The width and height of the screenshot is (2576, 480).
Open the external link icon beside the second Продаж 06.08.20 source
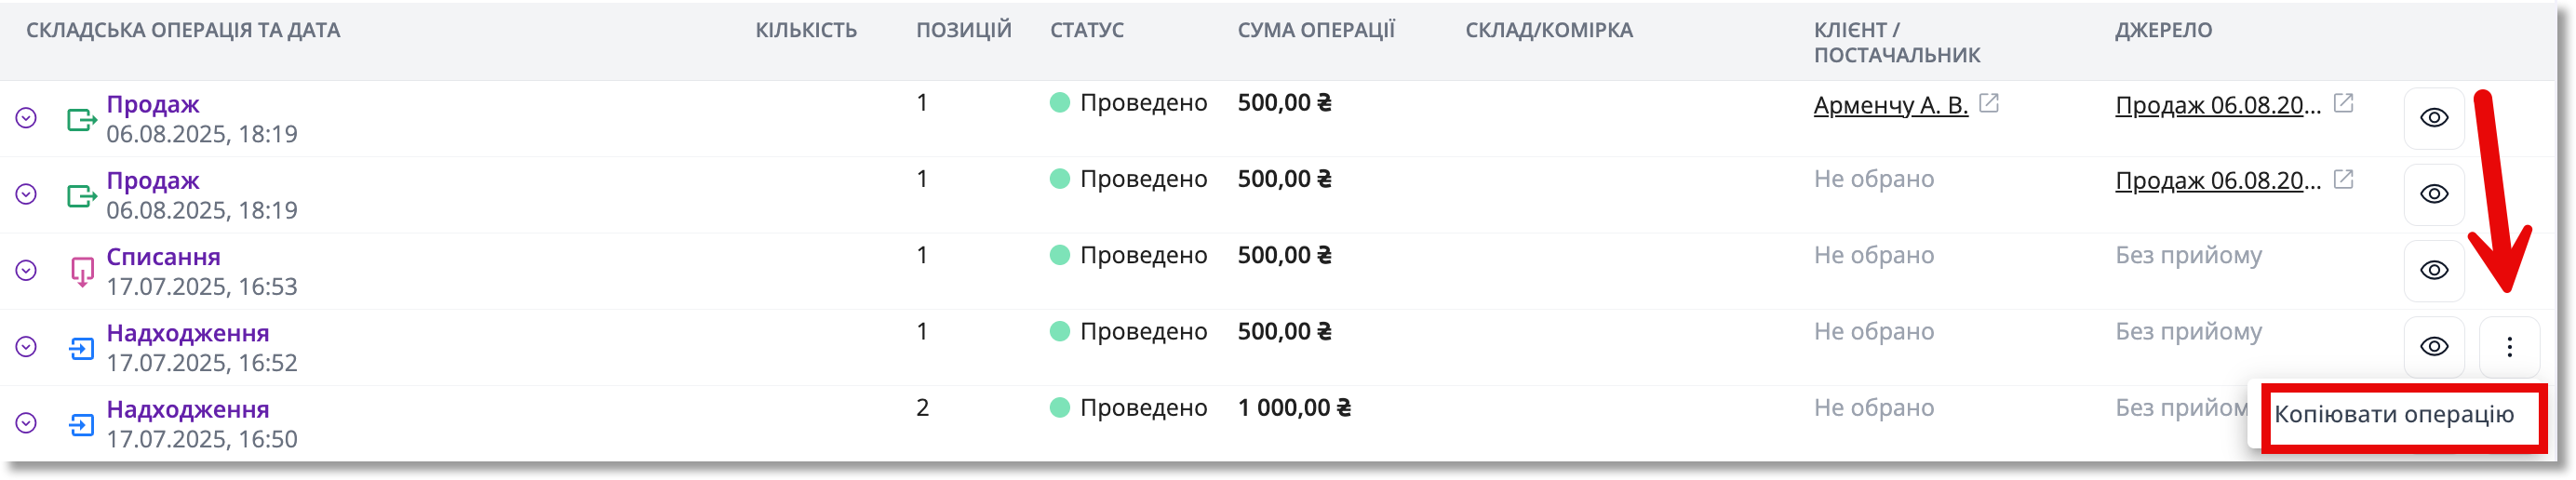tap(2343, 179)
